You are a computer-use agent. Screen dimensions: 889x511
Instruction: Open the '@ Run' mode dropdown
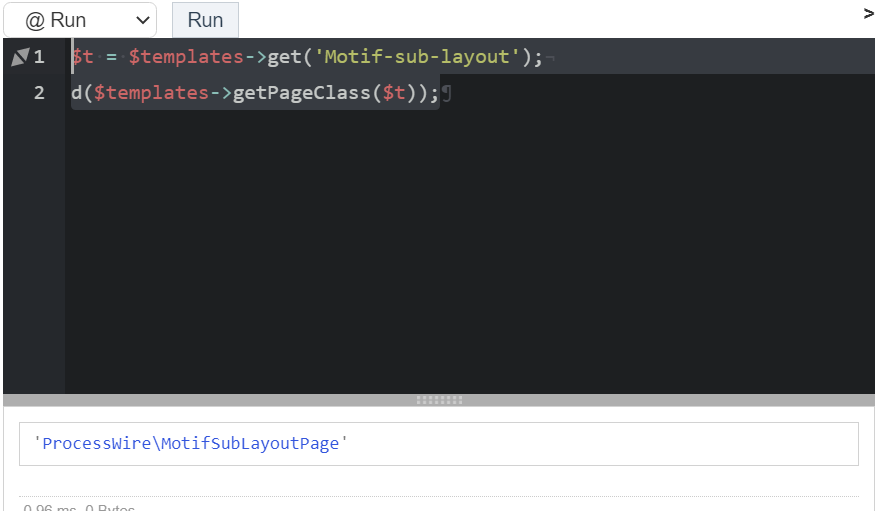80,20
